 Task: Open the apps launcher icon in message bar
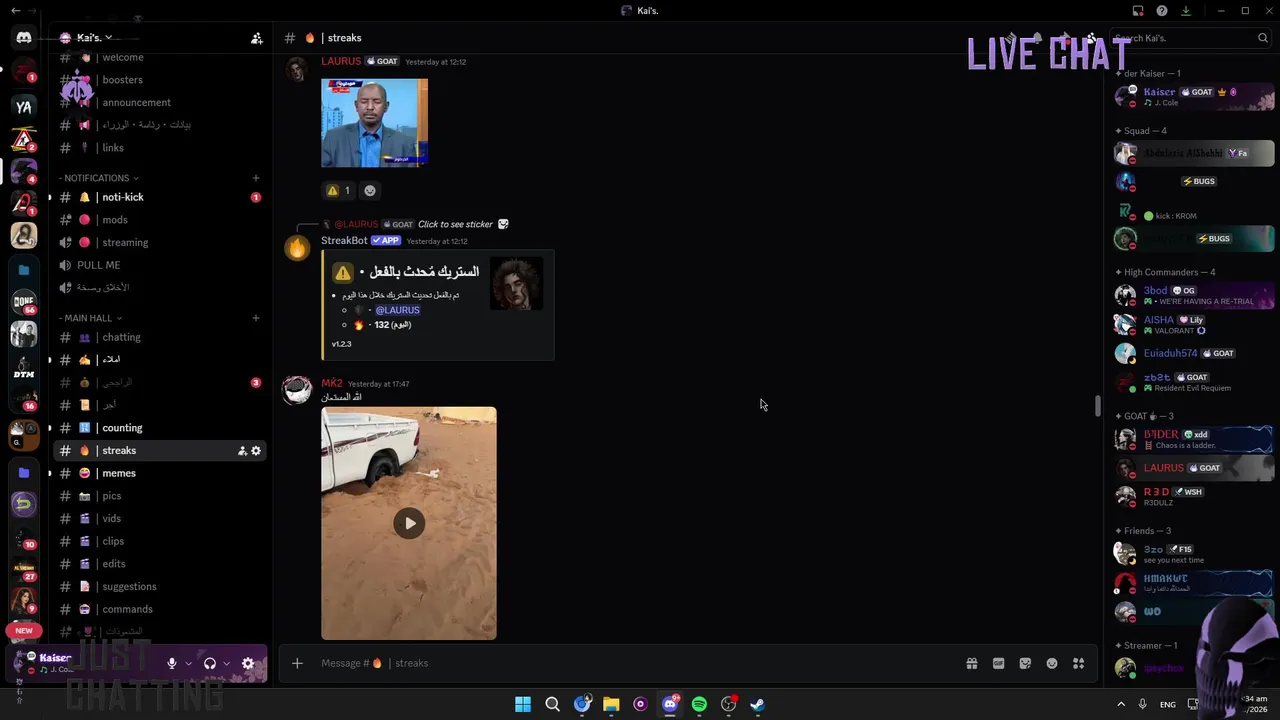click(x=1079, y=663)
